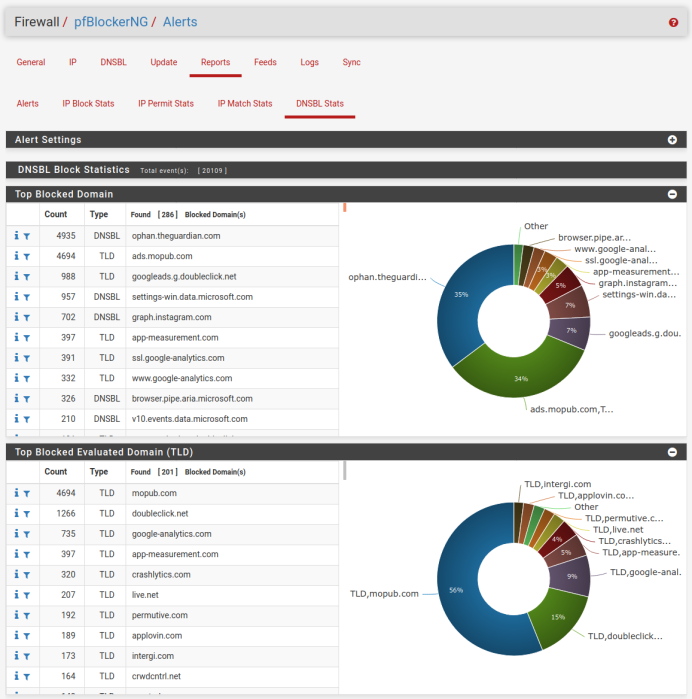Open the DNSBL tab
Viewport: 692px width, 699px height.
click(113, 62)
